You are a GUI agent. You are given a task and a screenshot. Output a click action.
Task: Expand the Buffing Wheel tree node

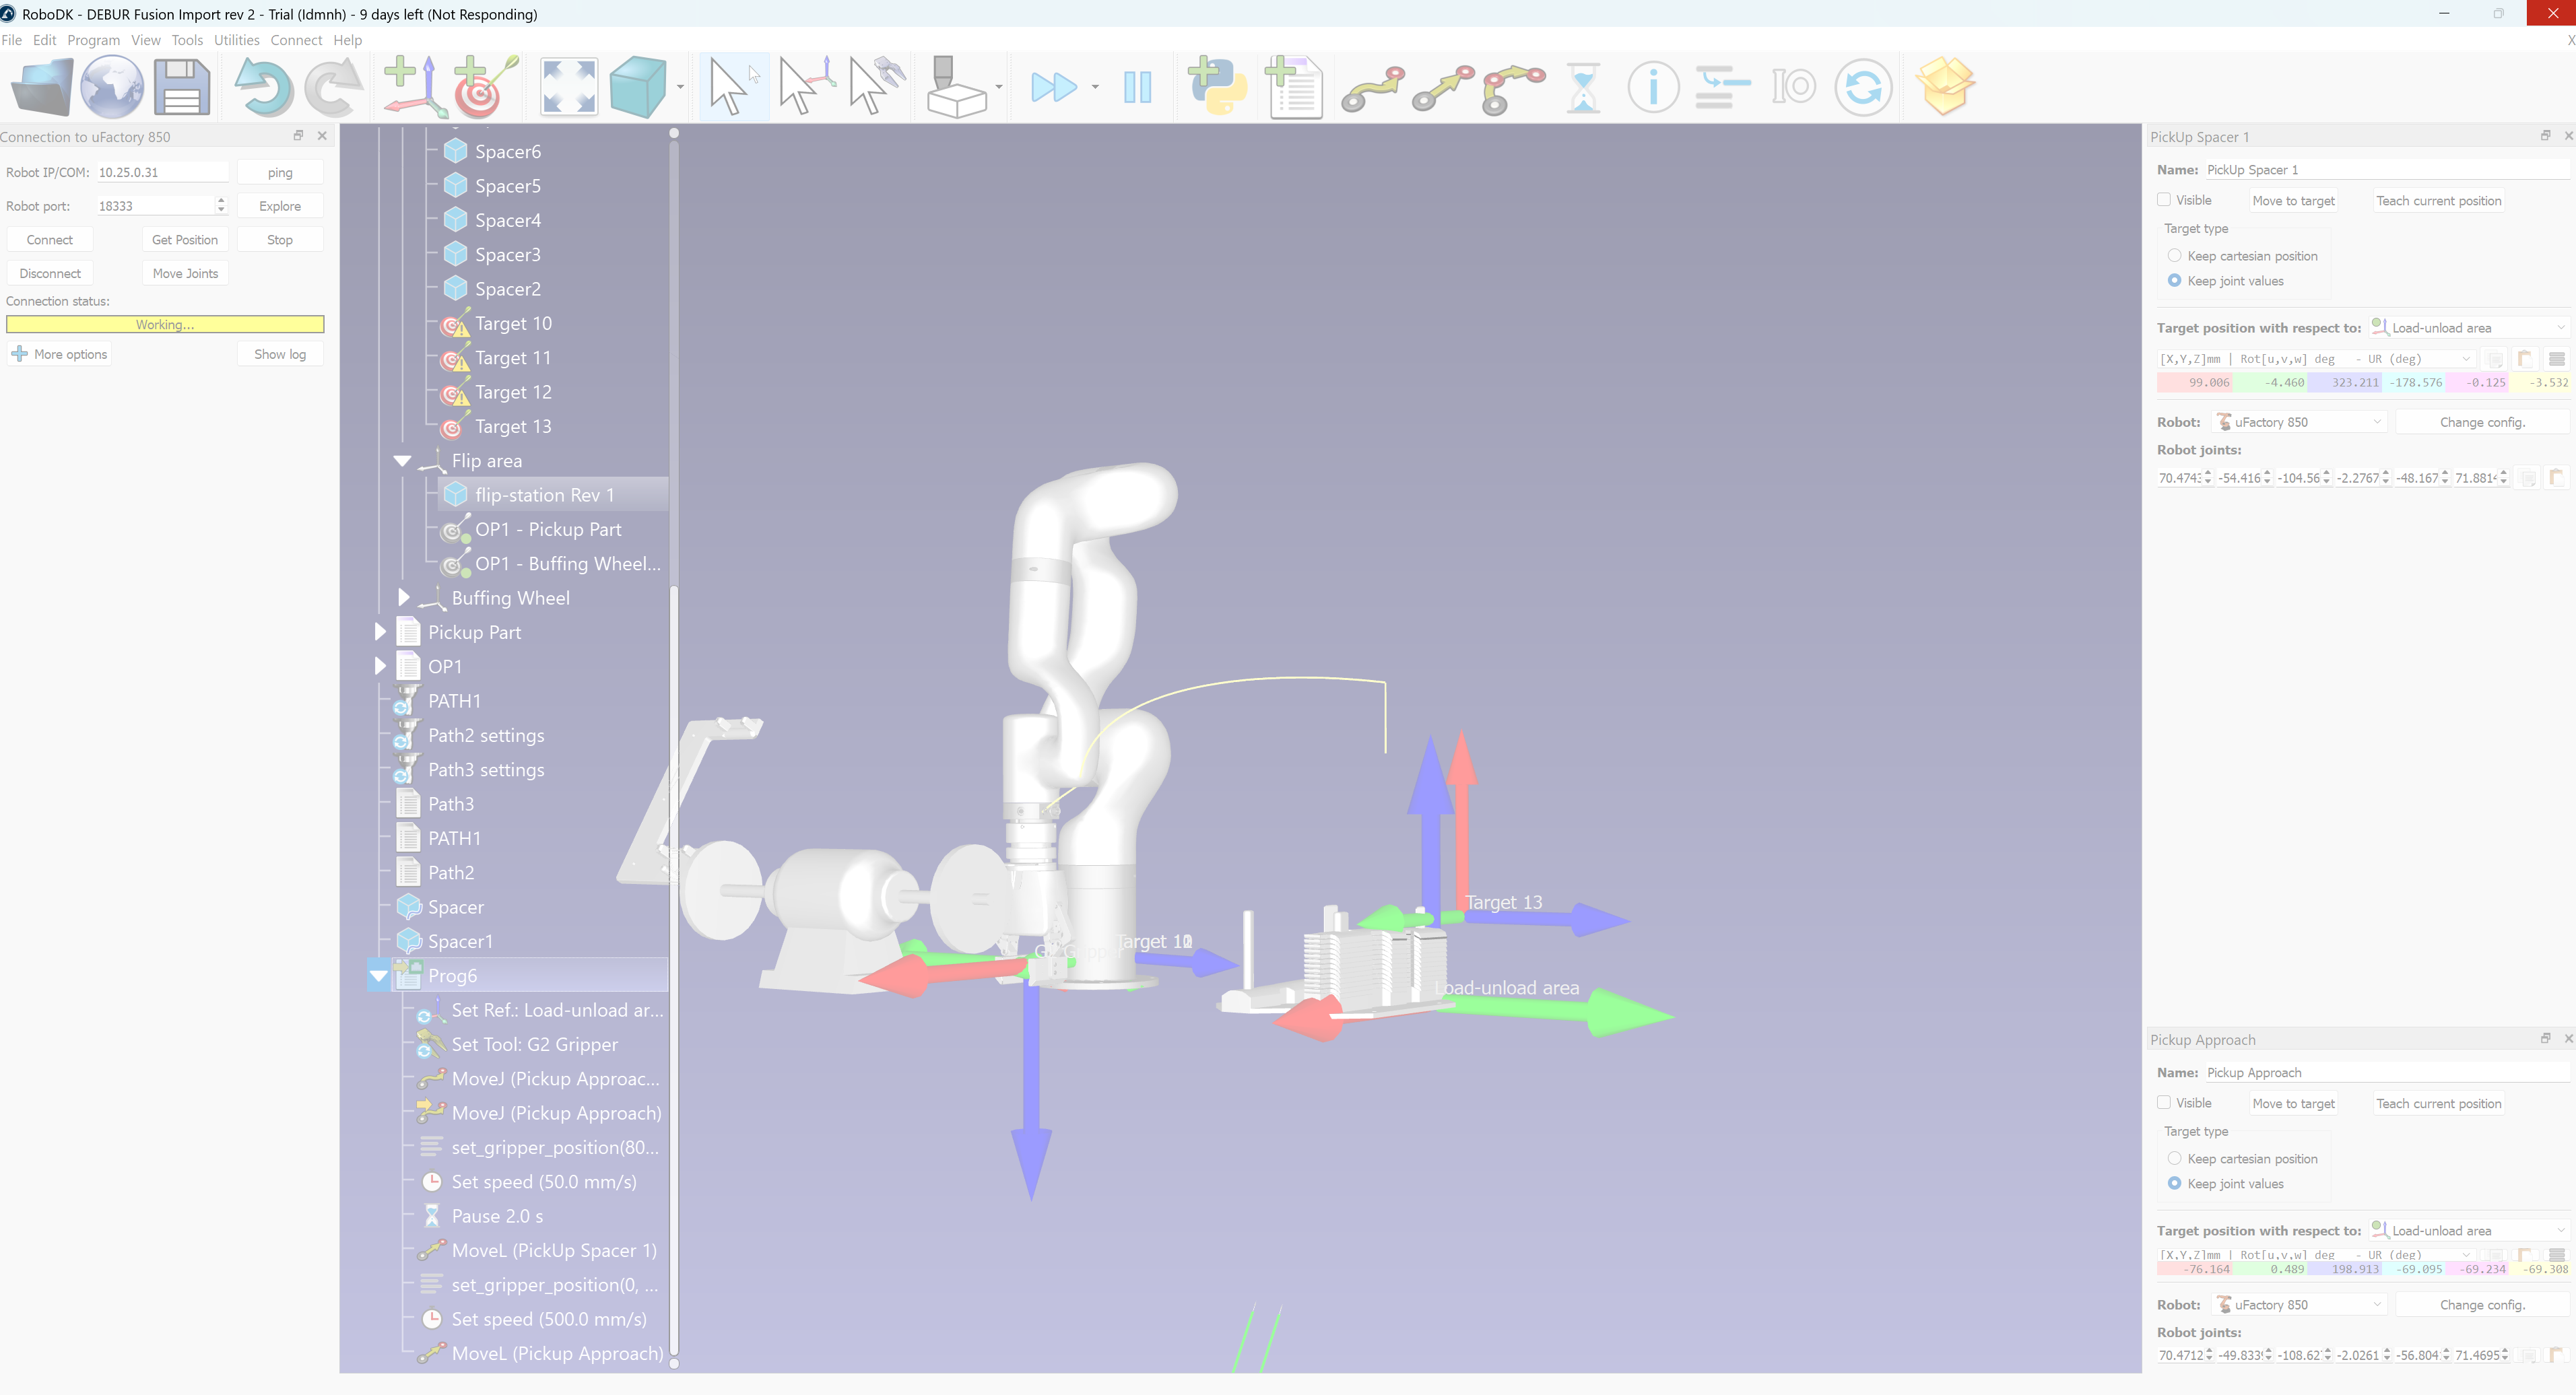click(x=403, y=597)
